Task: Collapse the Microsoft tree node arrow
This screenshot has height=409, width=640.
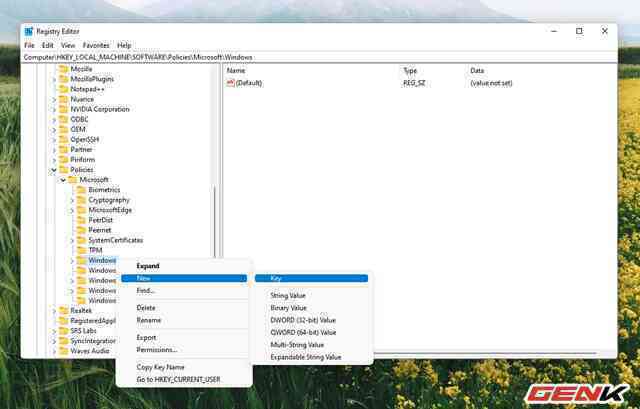Action: [x=63, y=180]
